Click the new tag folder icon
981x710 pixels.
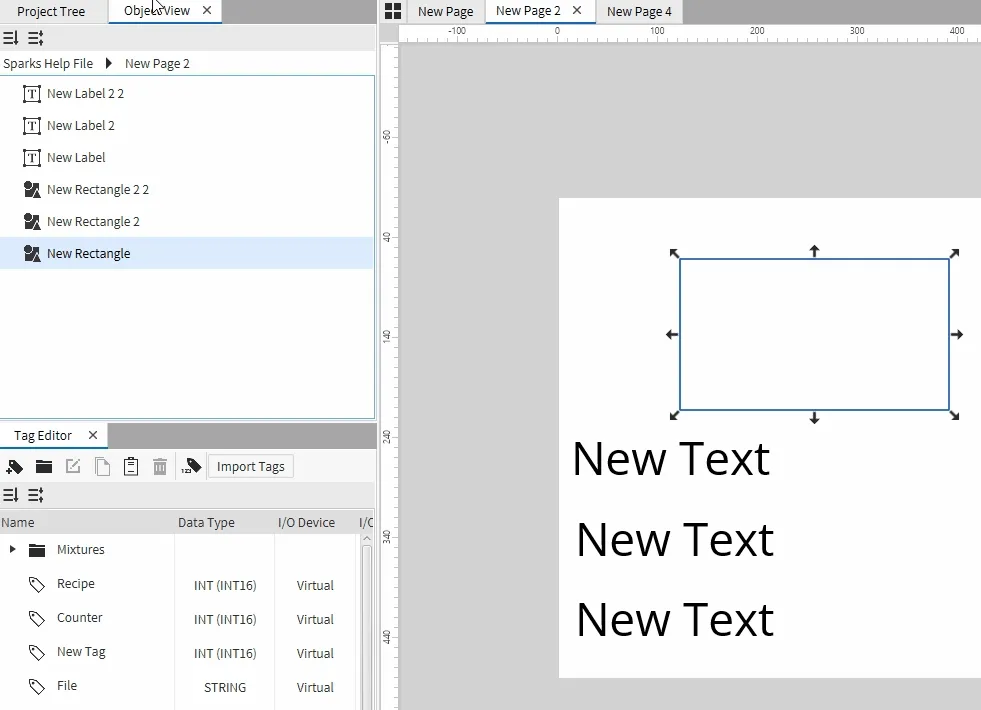pyautogui.click(x=44, y=467)
